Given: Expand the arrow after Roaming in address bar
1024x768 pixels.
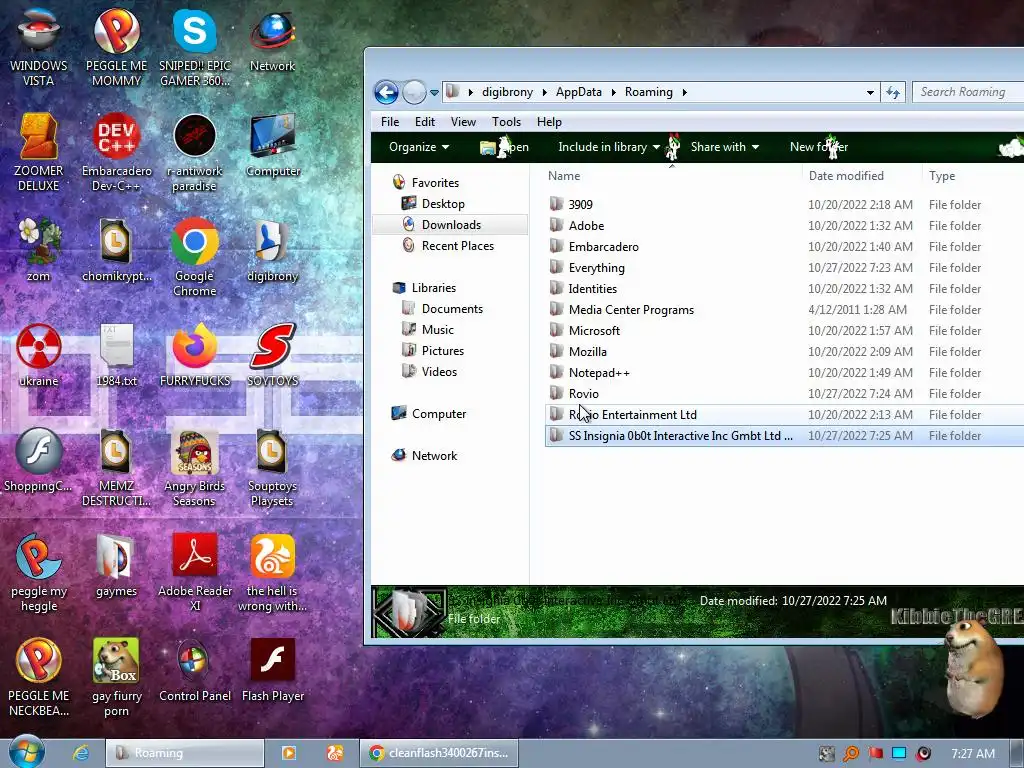Looking at the screenshot, I should coord(684,92).
